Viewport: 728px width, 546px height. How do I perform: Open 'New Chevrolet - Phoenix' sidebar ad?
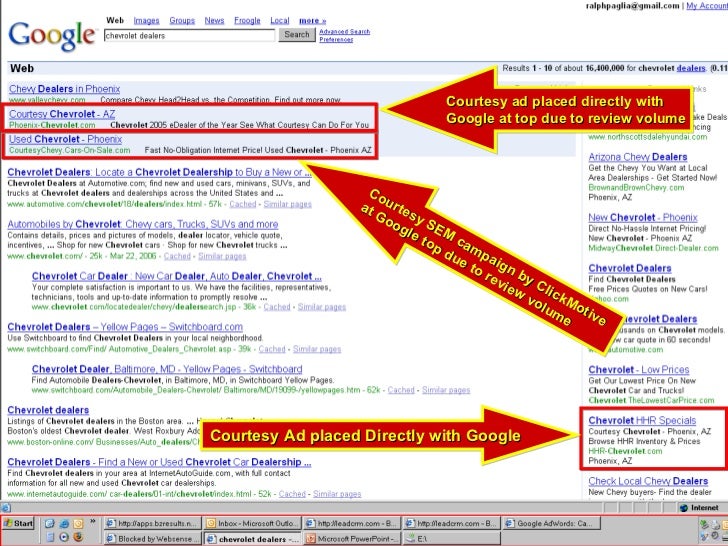pyautogui.click(x=643, y=217)
